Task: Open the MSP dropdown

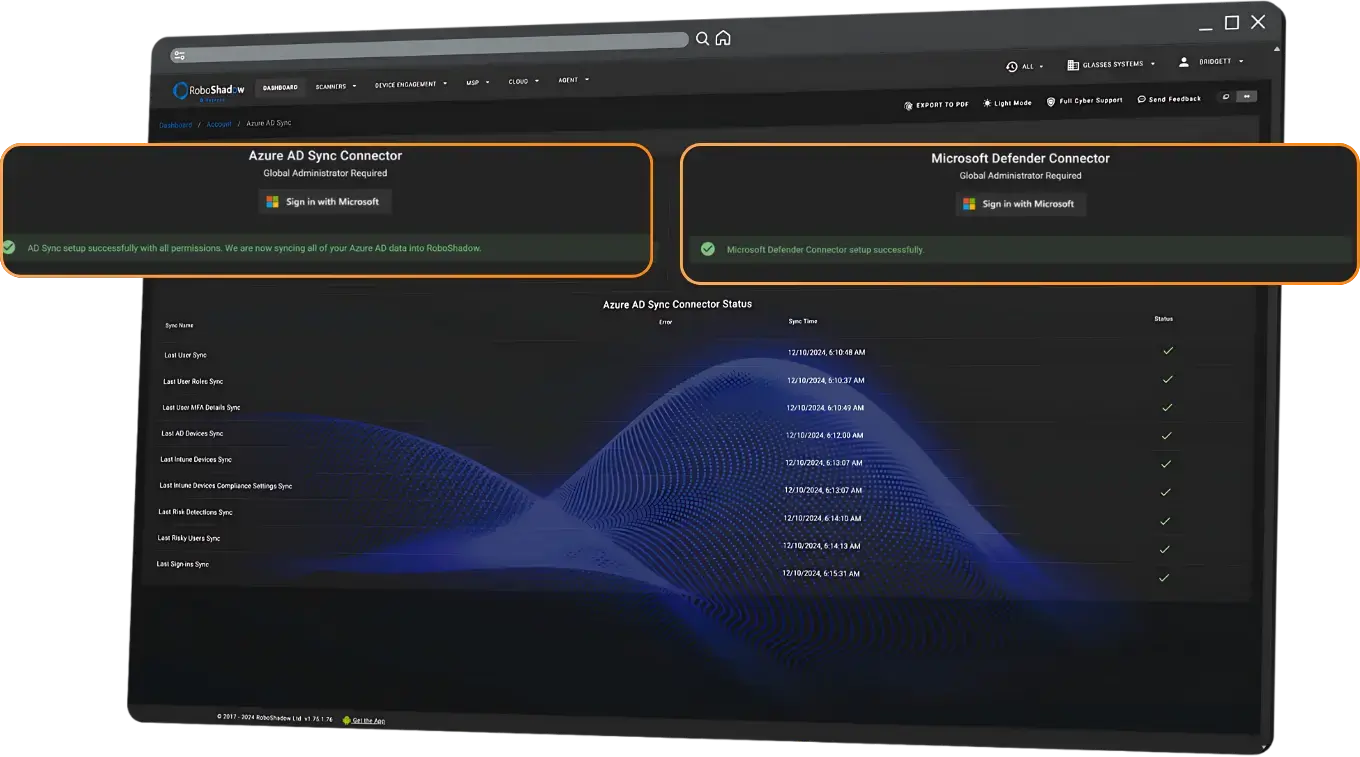Action: point(478,83)
